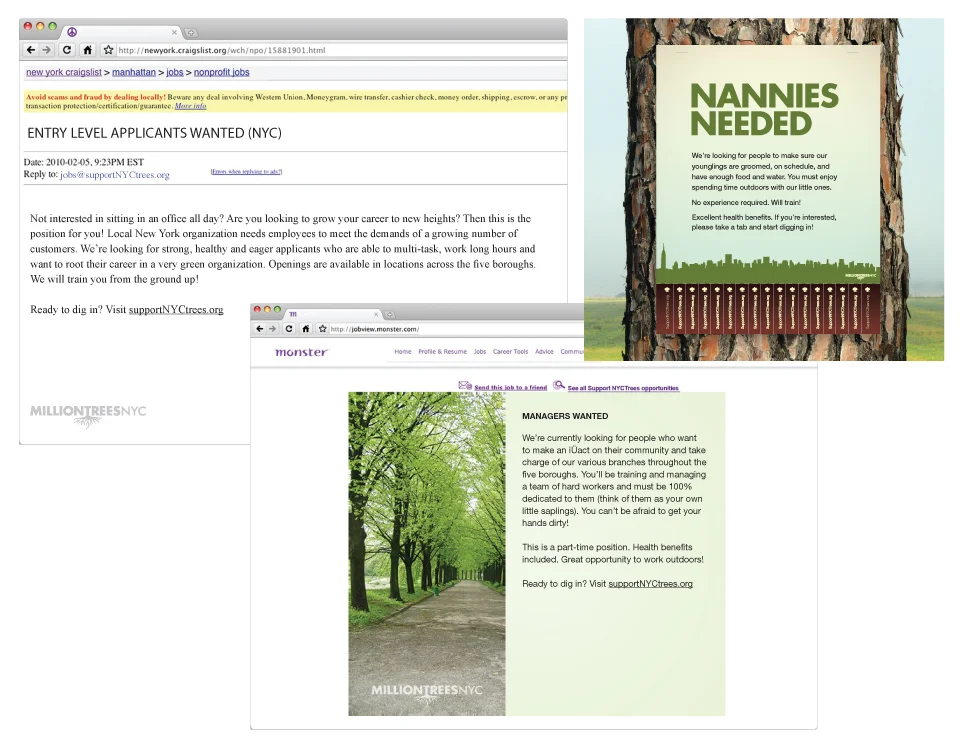Click the Errors when replying to ads link
Screen dimensions: 960x744
point(246,171)
